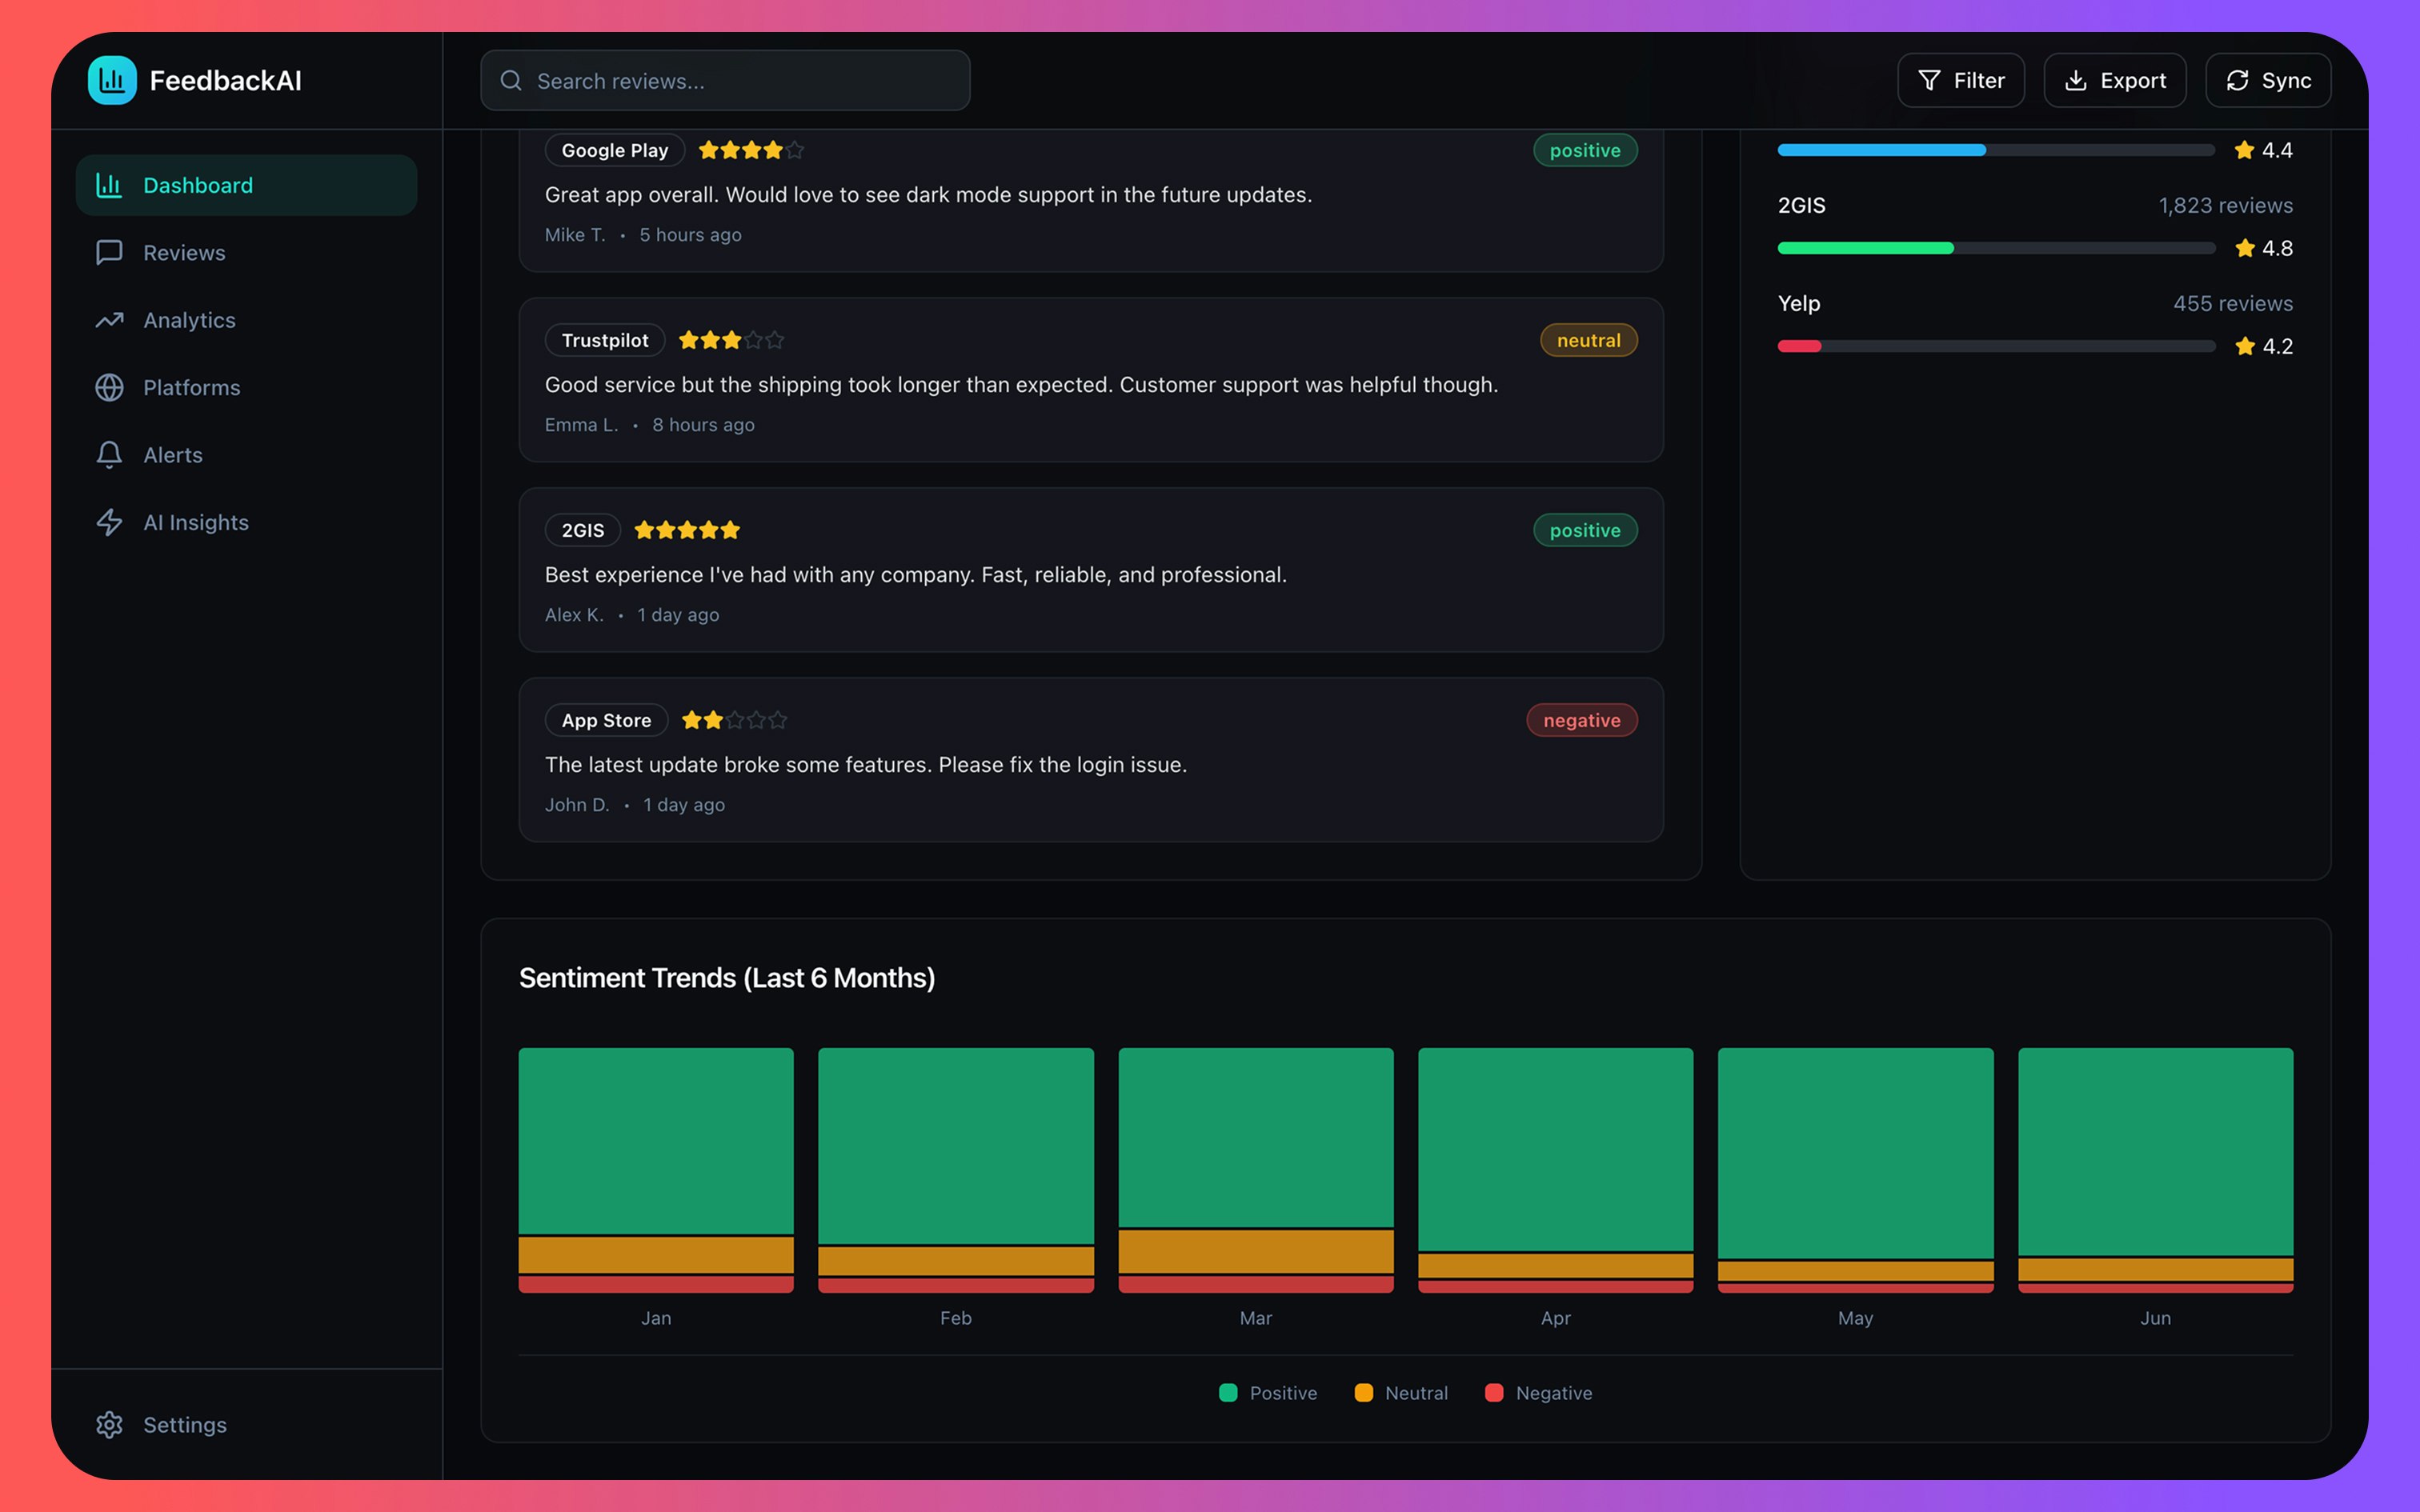Toggle the Negative legend item

(1537, 1392)
